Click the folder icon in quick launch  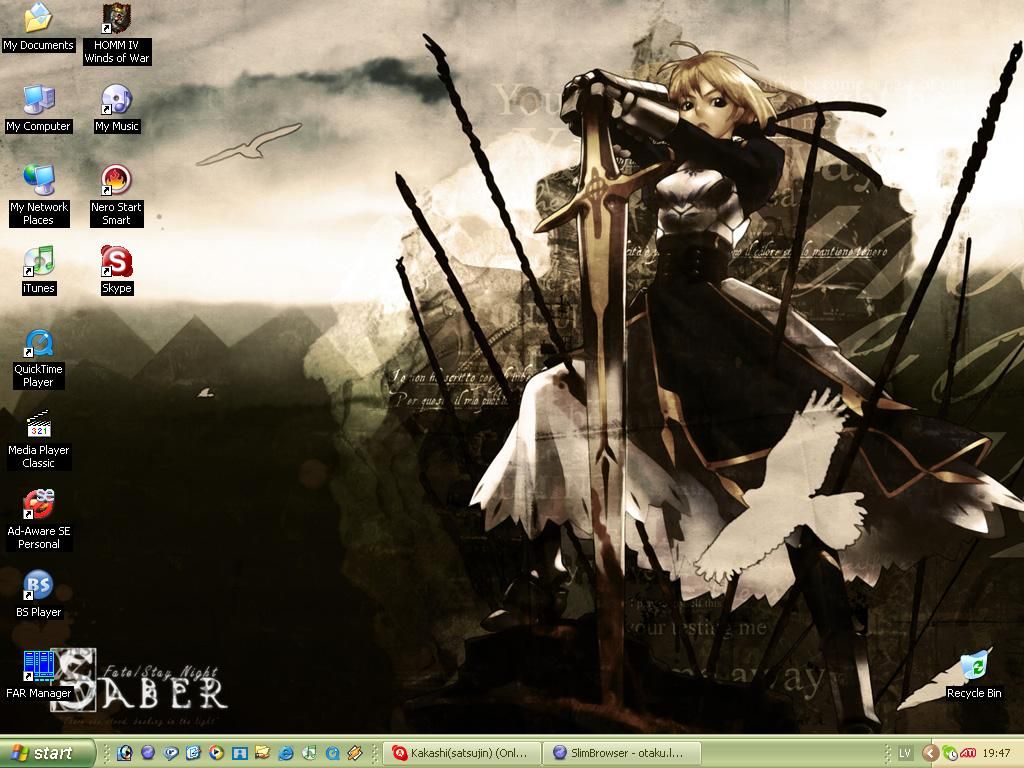tap(263, 752)
